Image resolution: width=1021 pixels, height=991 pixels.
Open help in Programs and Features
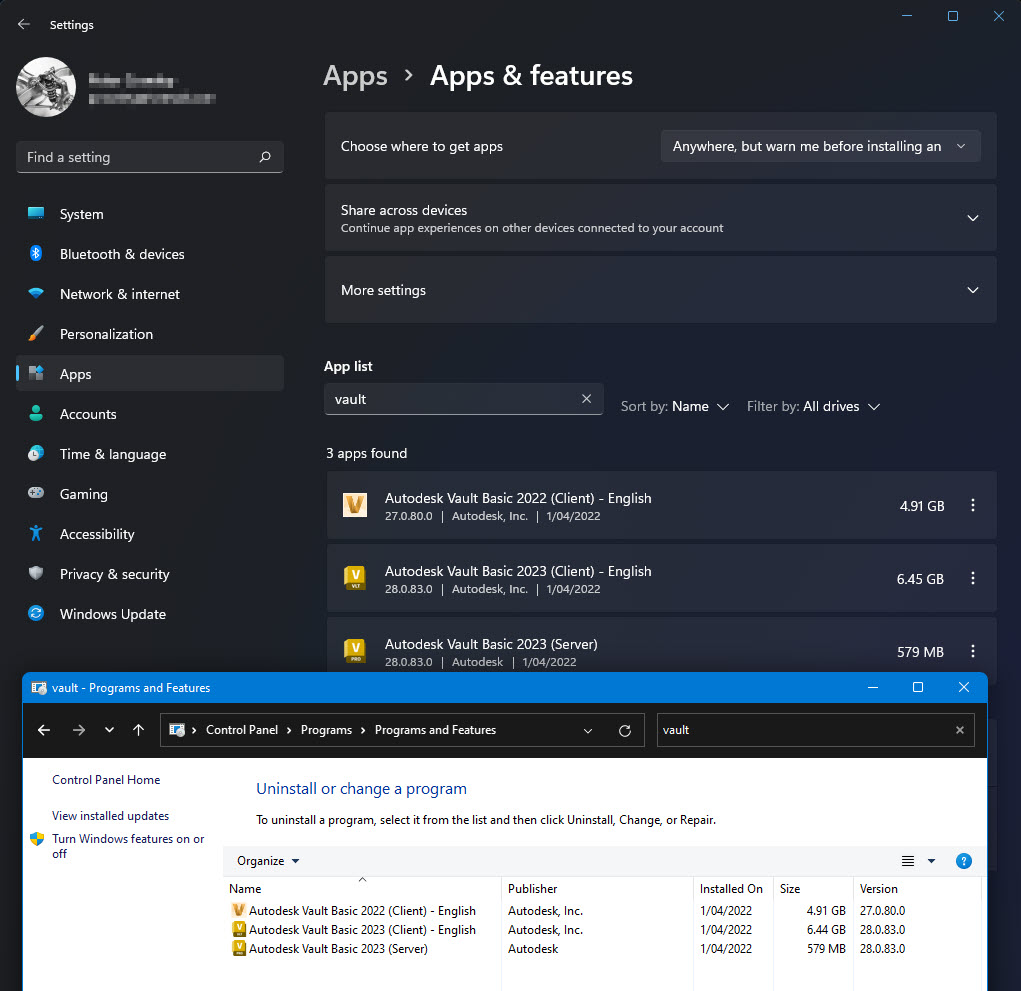[963, 861]
